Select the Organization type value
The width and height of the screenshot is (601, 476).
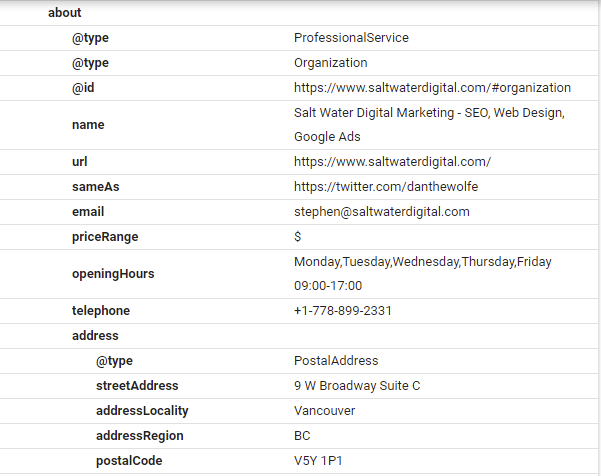330,63
